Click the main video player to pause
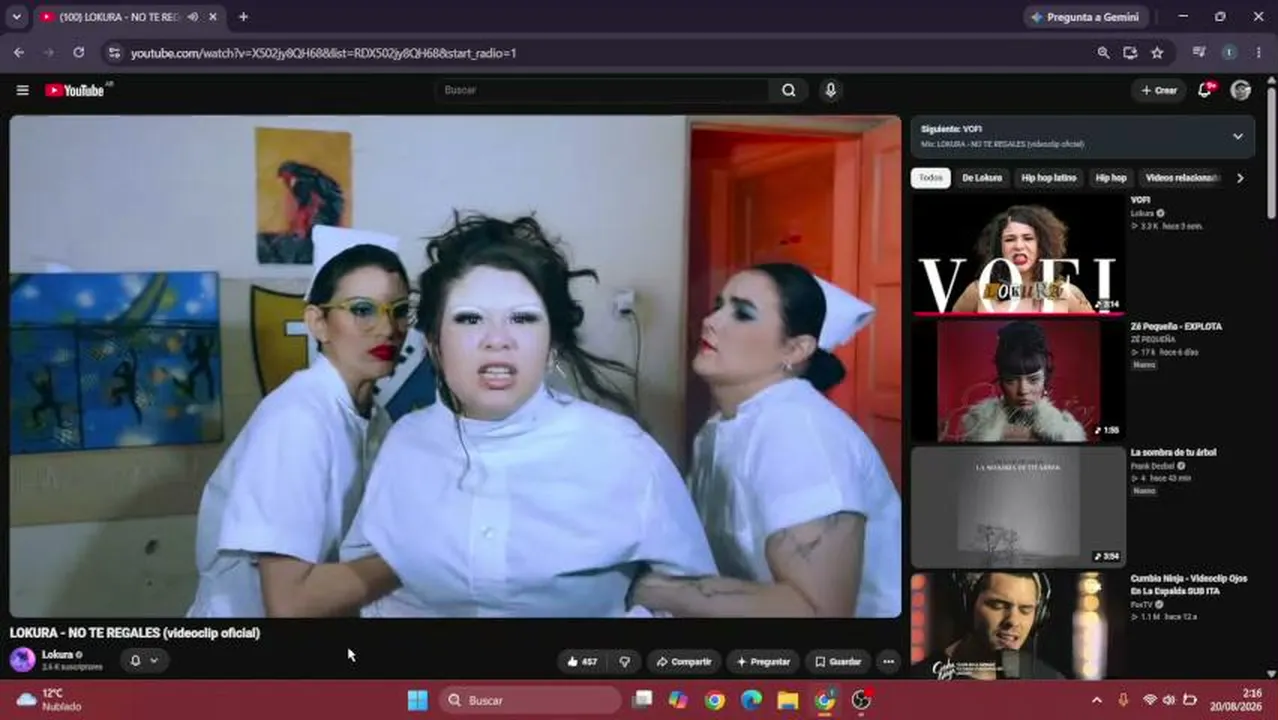1278x720 pixels. (x=455, y=366)
